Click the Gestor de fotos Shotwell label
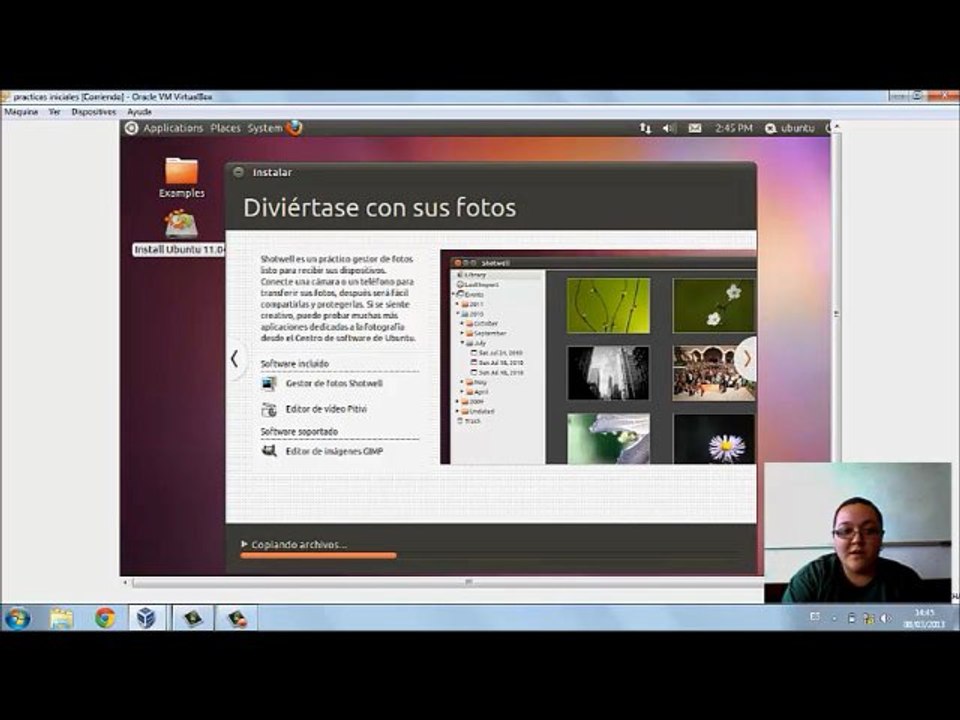Image resolution: width=960 pixels, height=720 pixels. [334, 383]
